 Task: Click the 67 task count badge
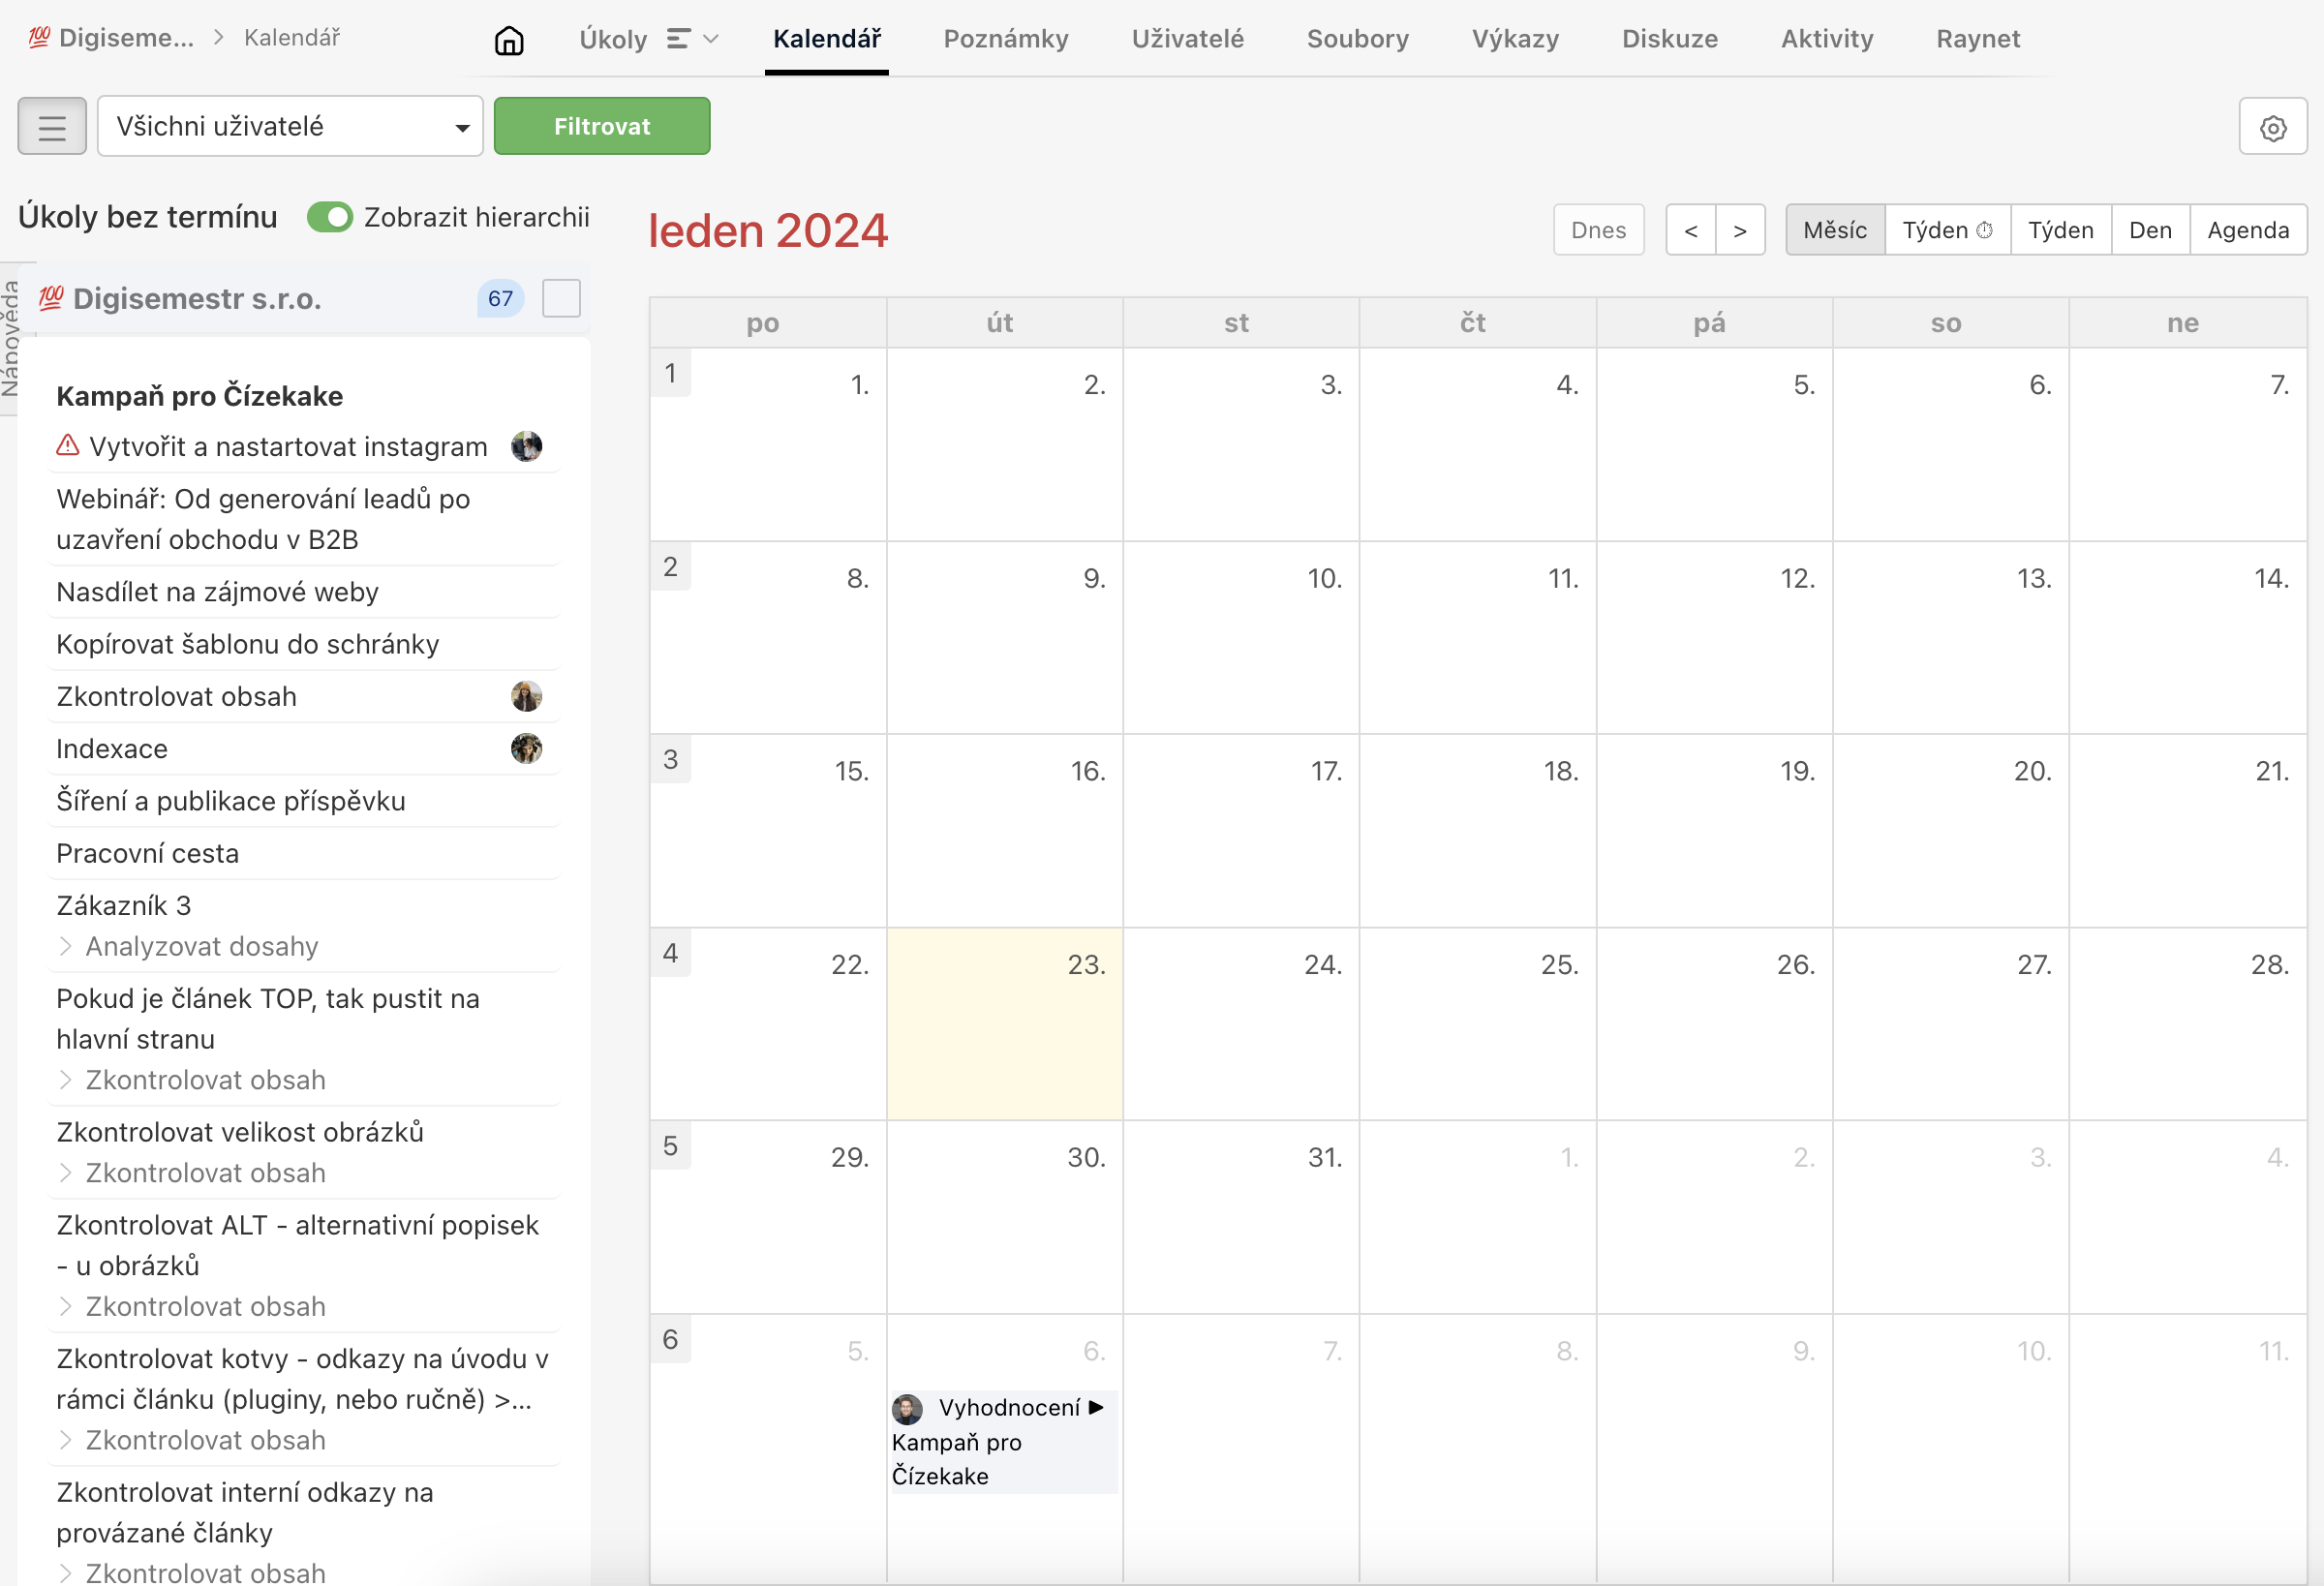pos(500,298)
